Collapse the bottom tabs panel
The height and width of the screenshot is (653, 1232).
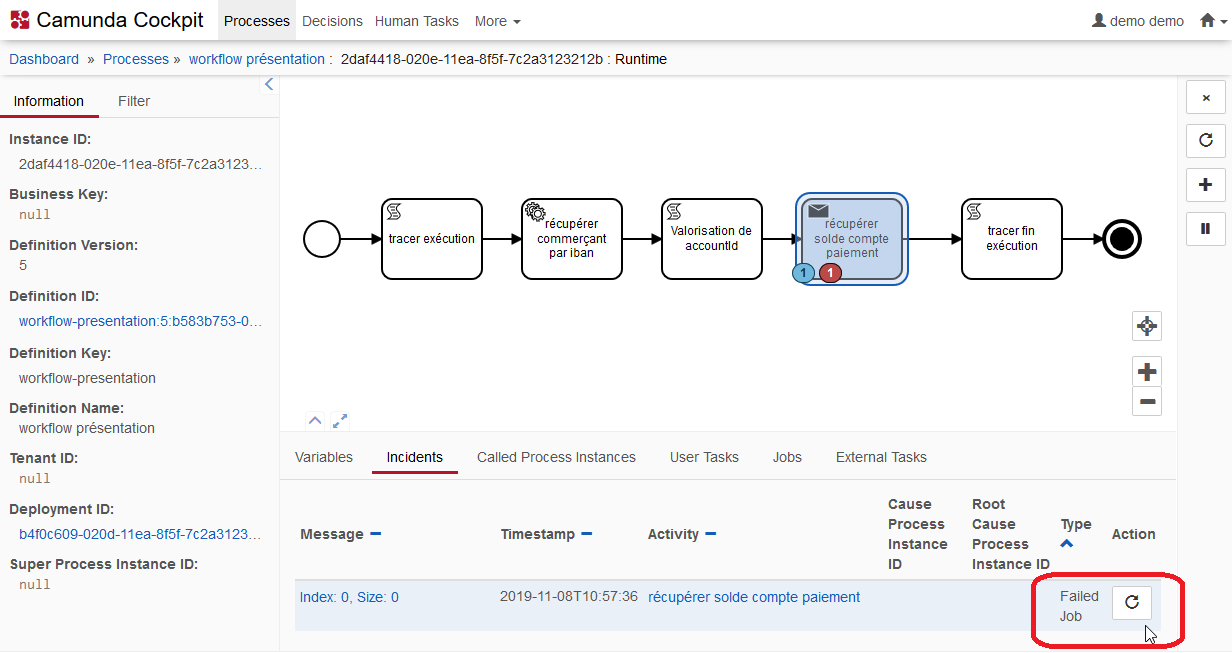coord(314,421)
